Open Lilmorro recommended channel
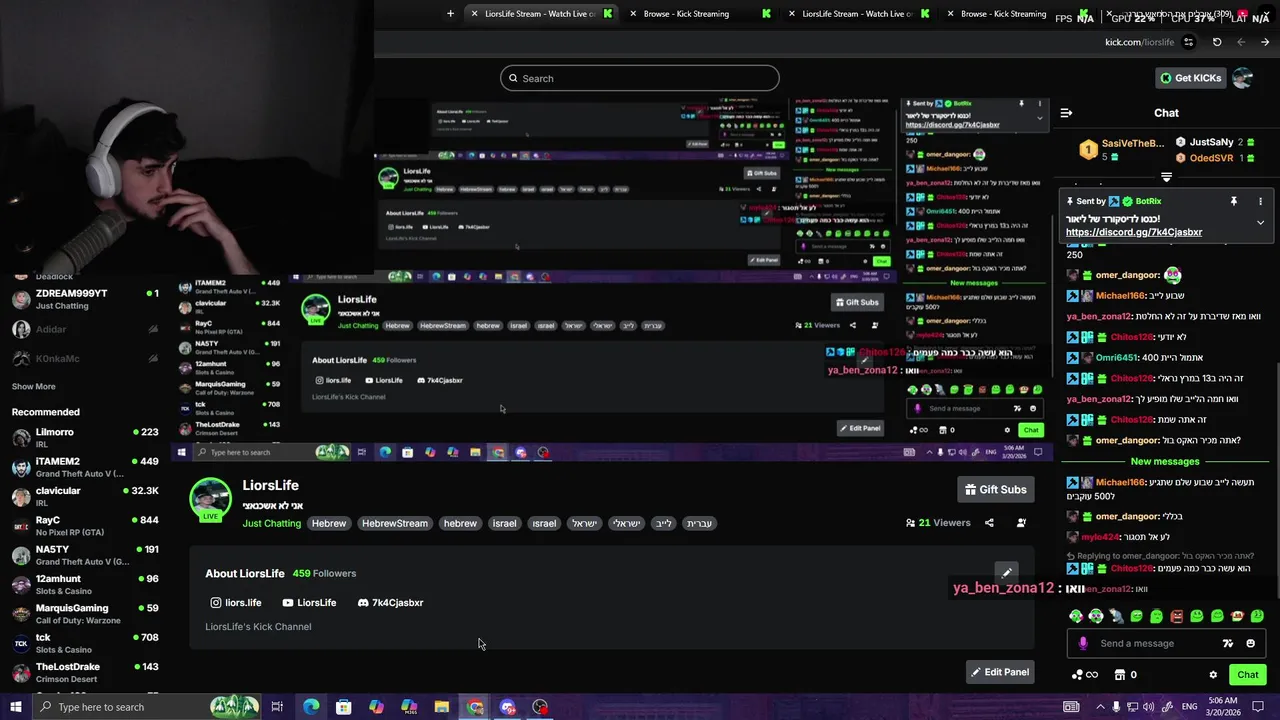The width and height of the screenshot is (1280, 720). point(85,438)
